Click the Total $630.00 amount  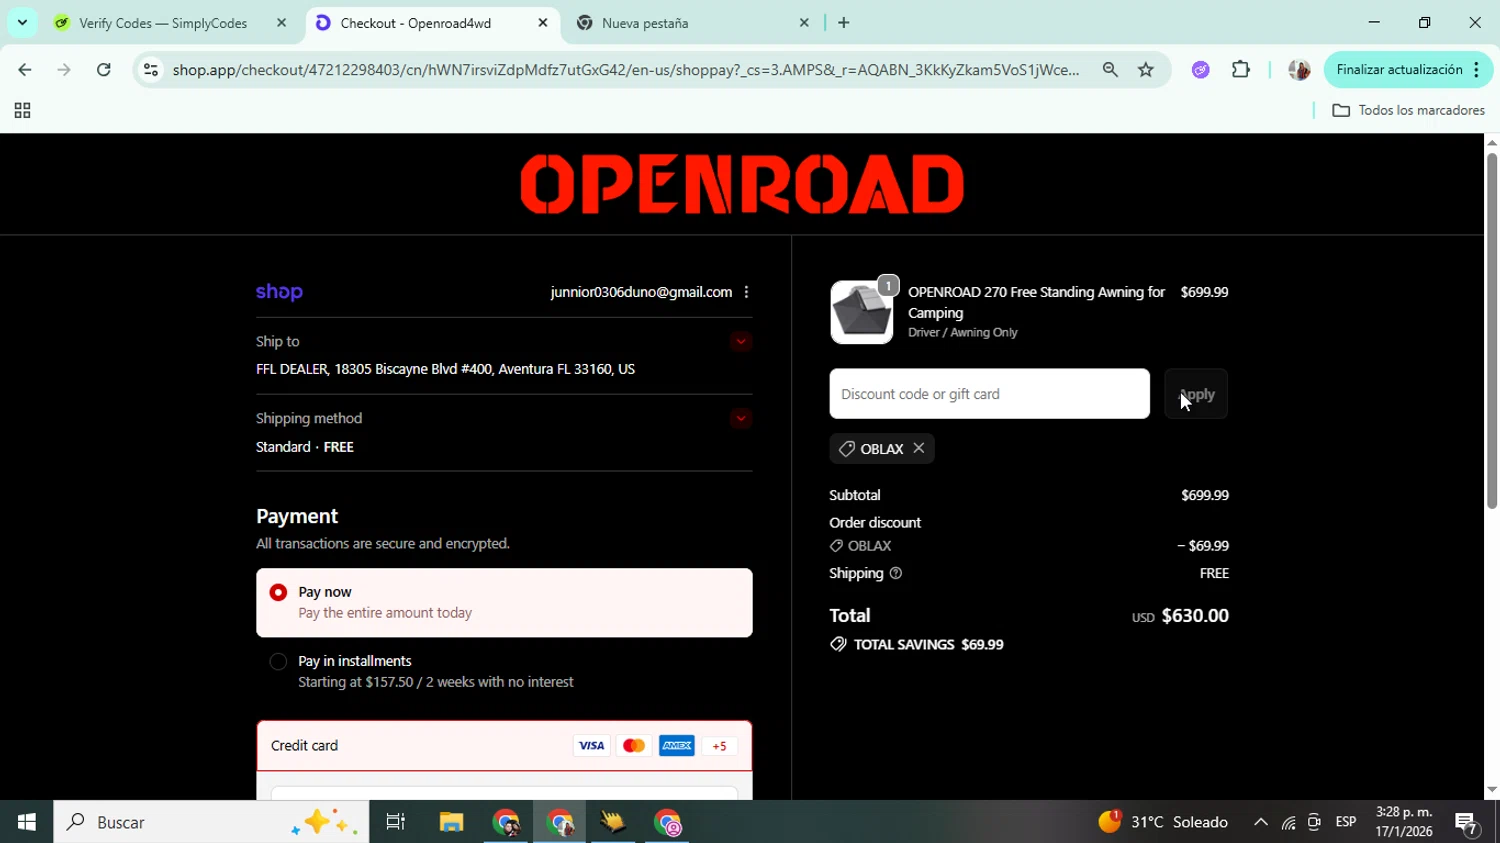(1195, 616)
